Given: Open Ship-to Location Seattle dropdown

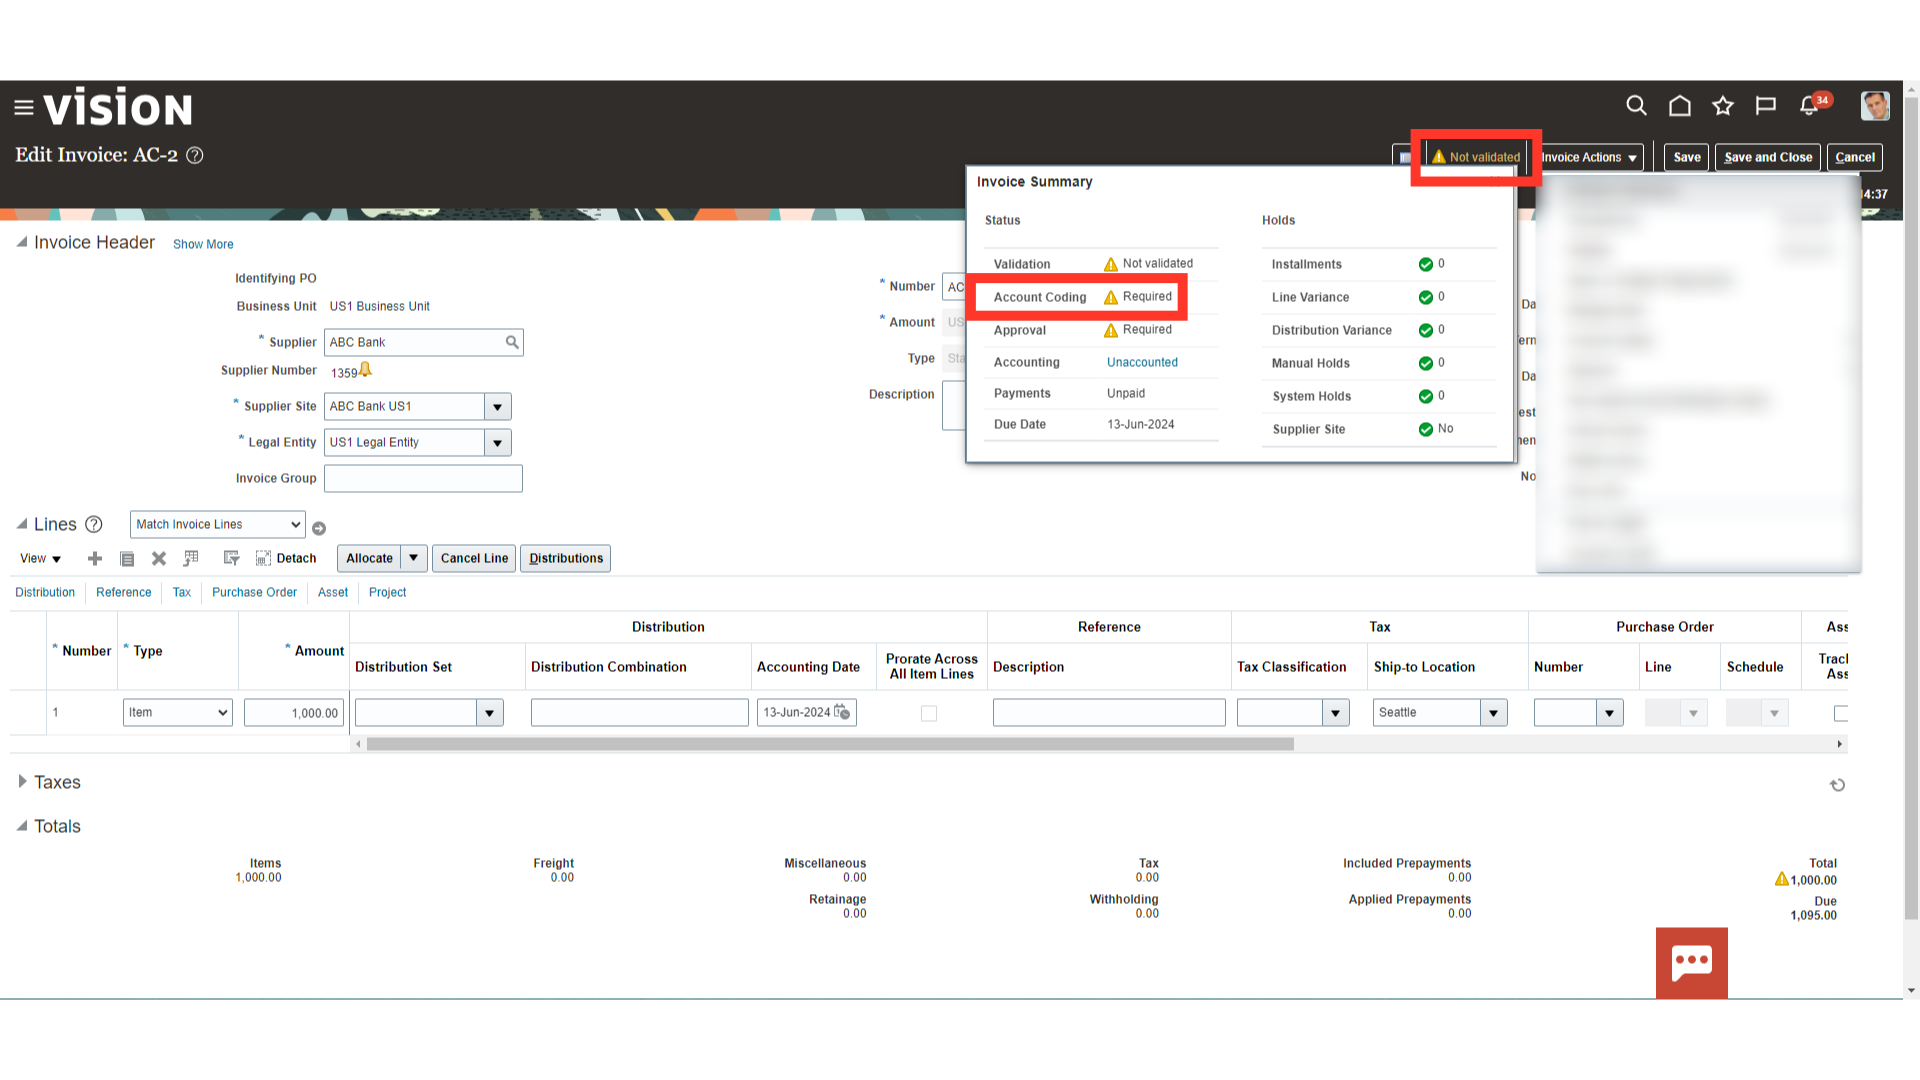Looking at the screenshot, I should click(x=1494, y=713).
